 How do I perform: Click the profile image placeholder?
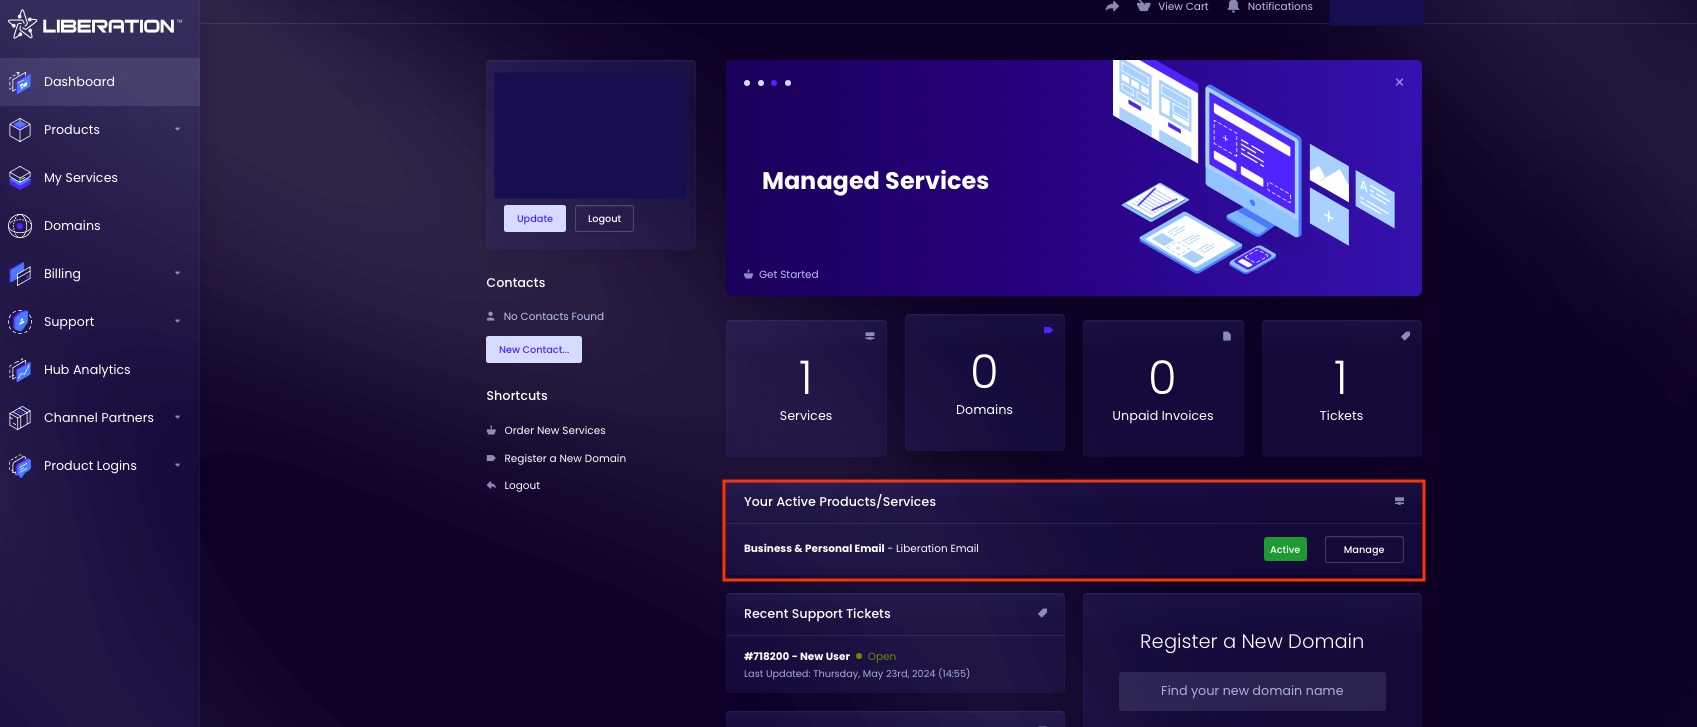tap(590, 134)
